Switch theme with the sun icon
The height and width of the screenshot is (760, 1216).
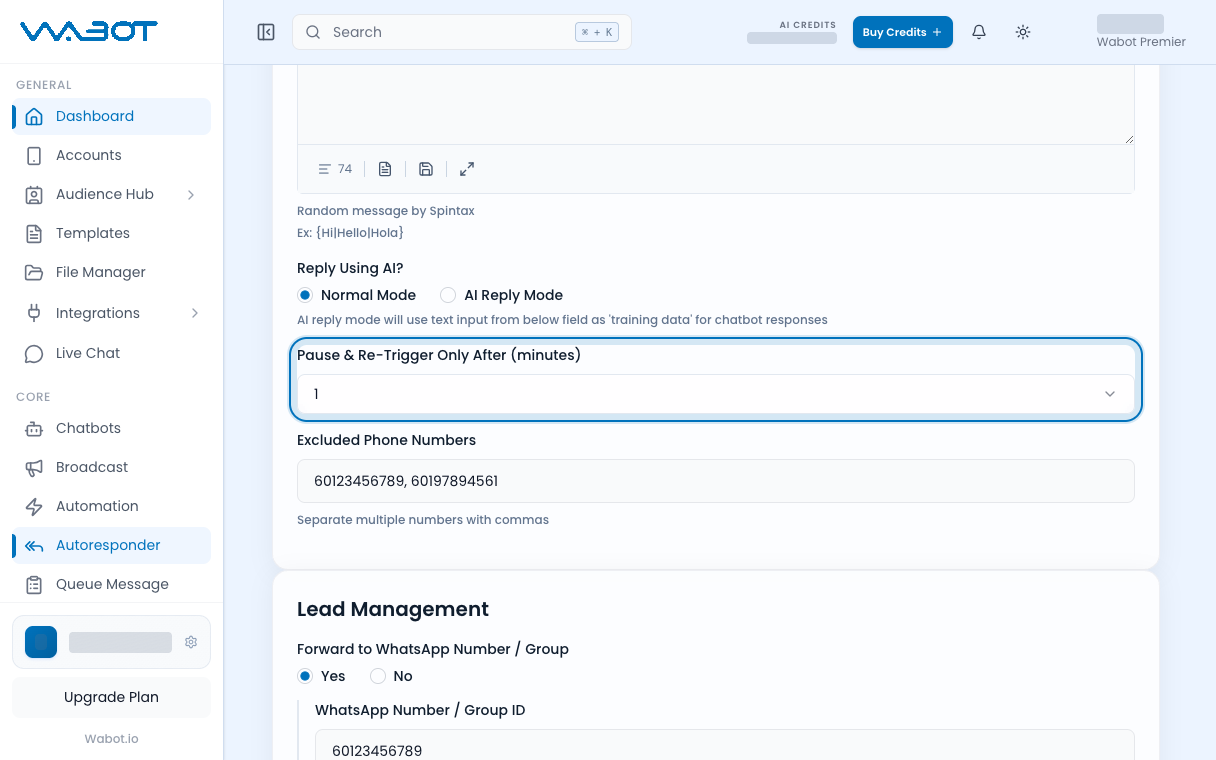(x=1023, y=32)
